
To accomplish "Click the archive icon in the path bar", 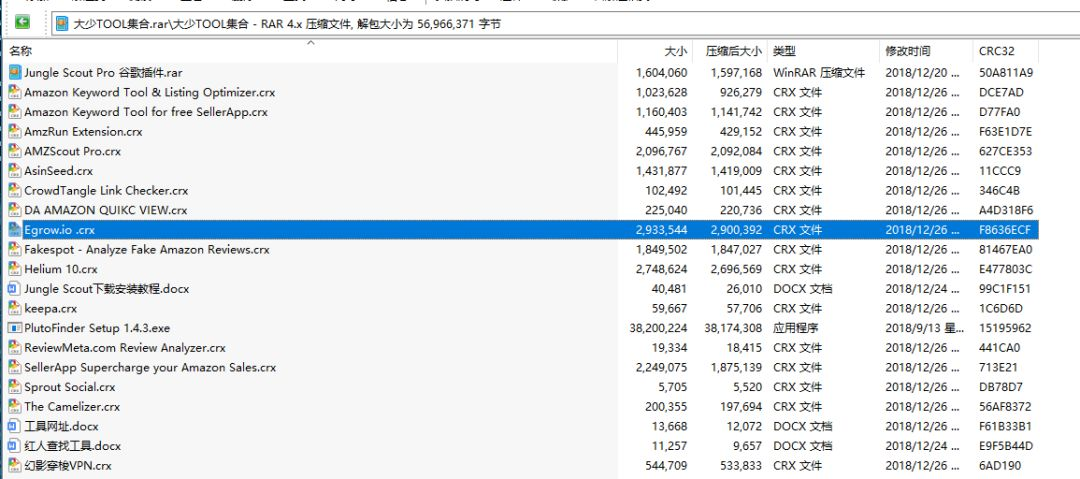I will (63, 24).
